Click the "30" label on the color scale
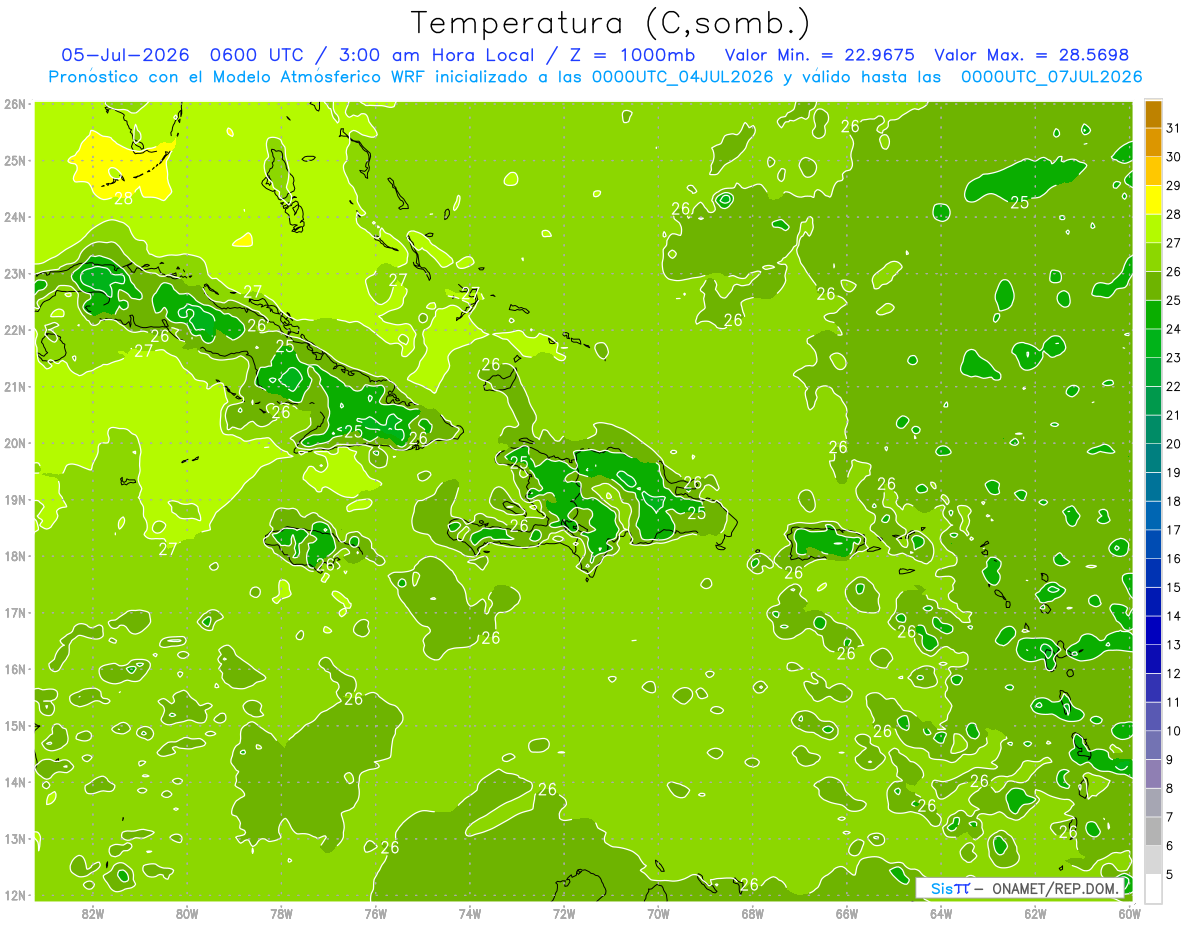 point(1173,157)
